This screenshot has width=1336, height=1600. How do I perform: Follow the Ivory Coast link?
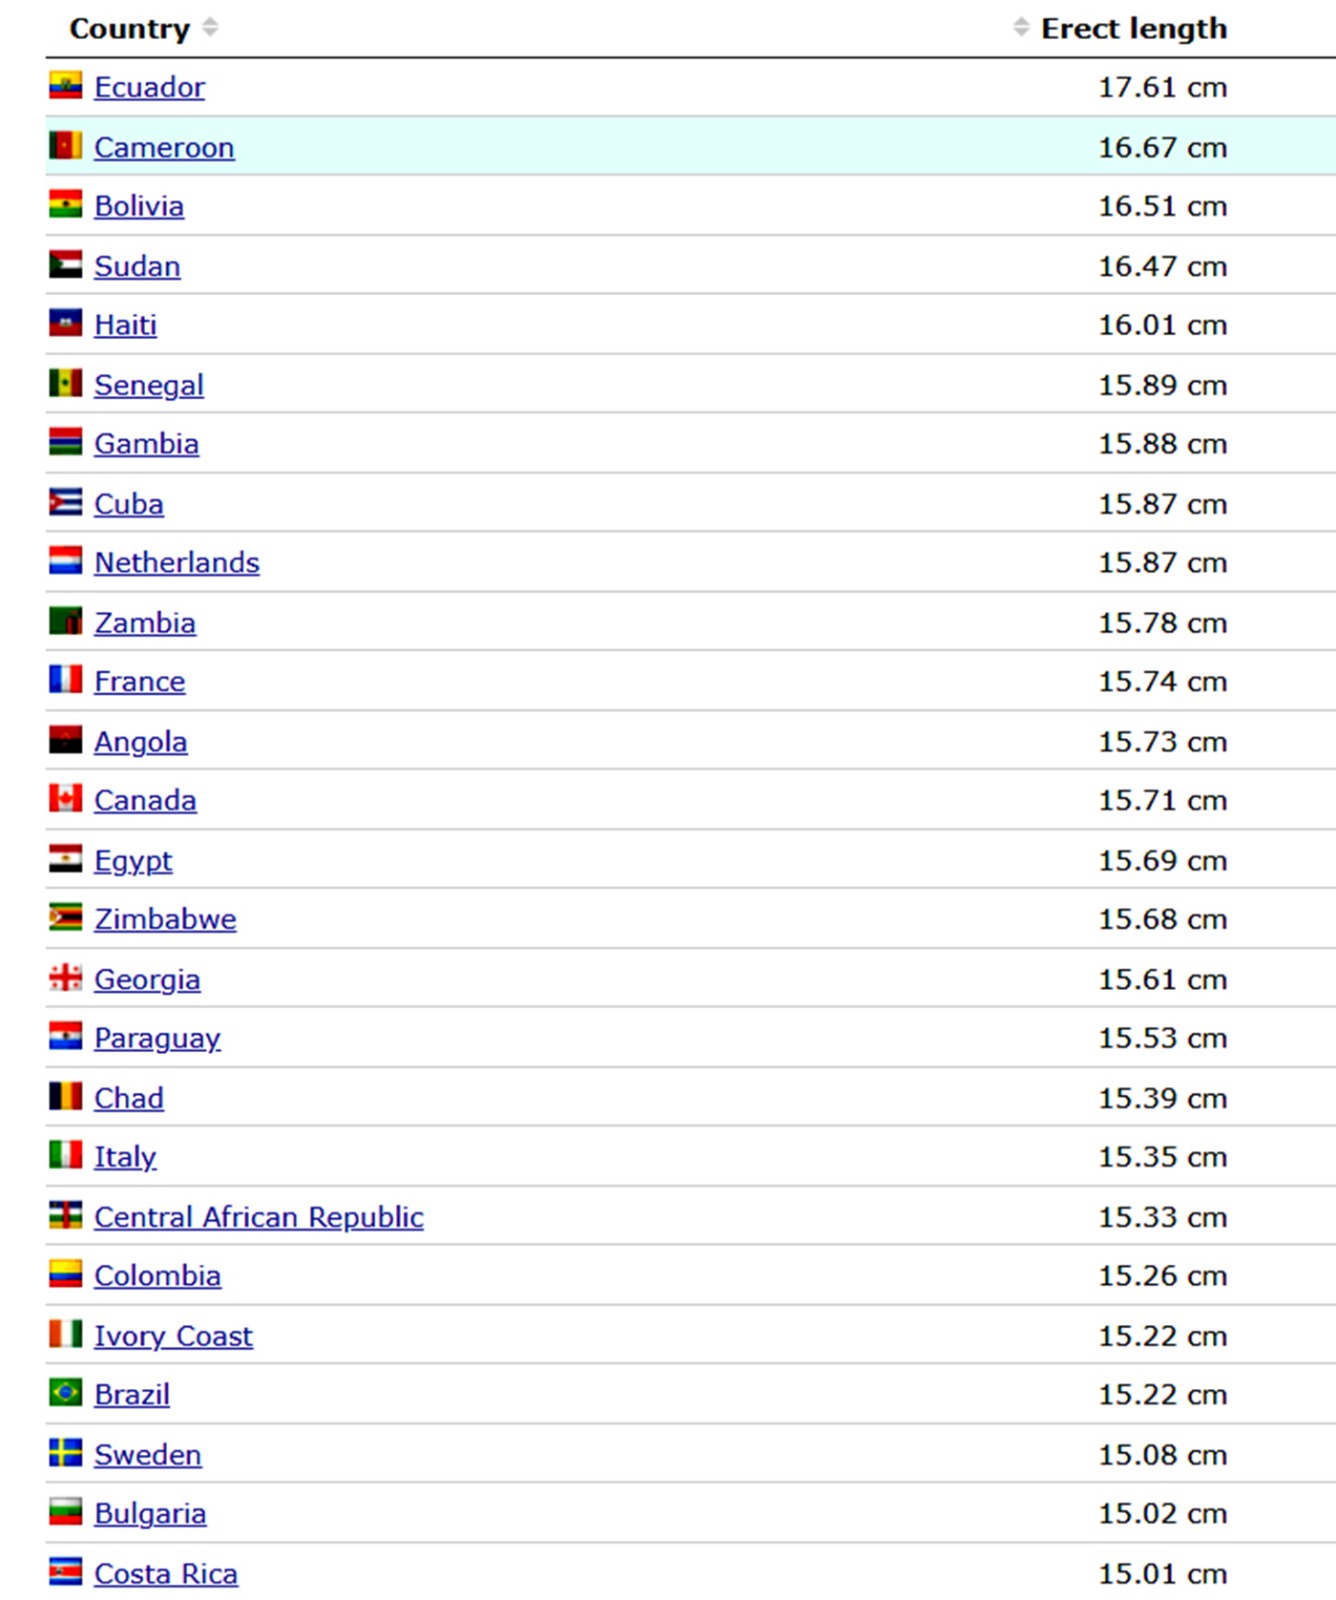173,1336
